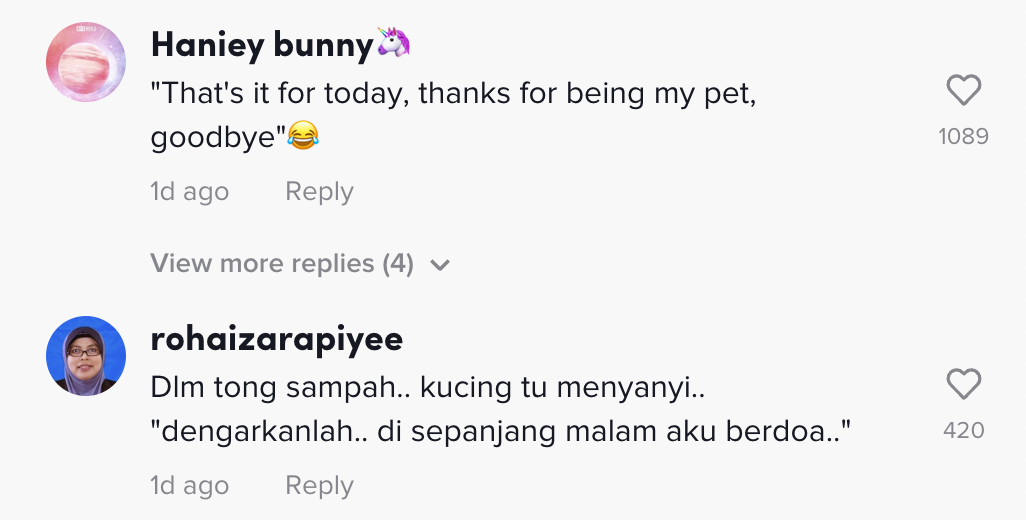Click "1d ago" under Haniey bunny's comment

click(x=189, y=192)
